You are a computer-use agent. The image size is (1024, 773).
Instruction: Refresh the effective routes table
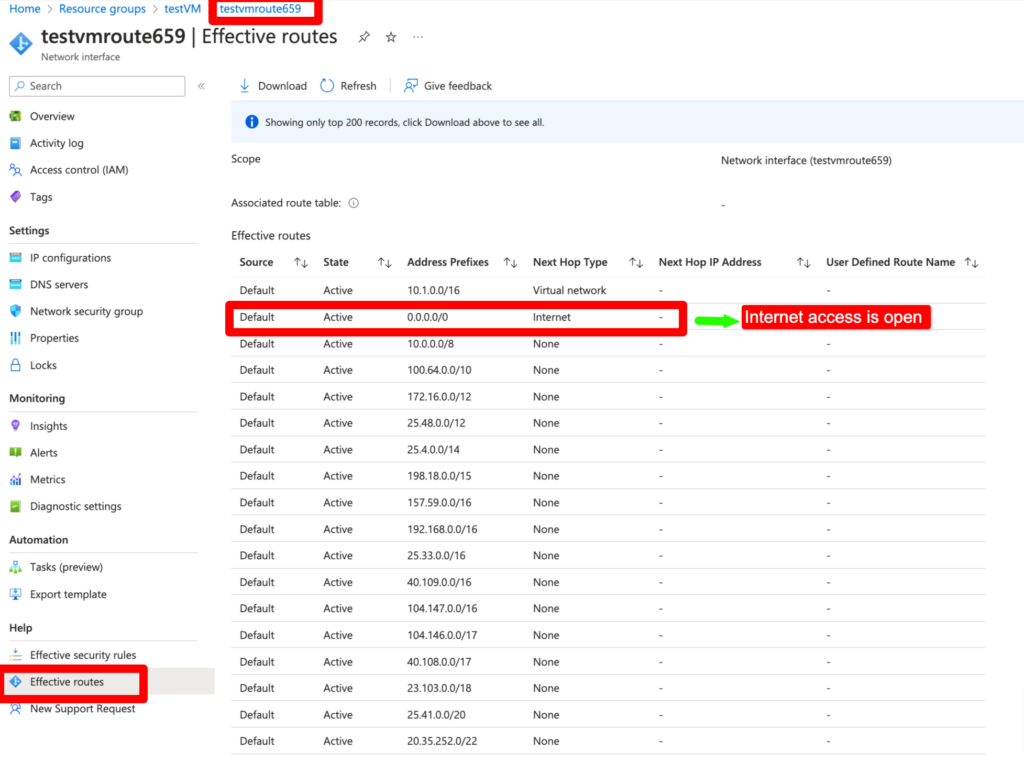pos(348,86)
